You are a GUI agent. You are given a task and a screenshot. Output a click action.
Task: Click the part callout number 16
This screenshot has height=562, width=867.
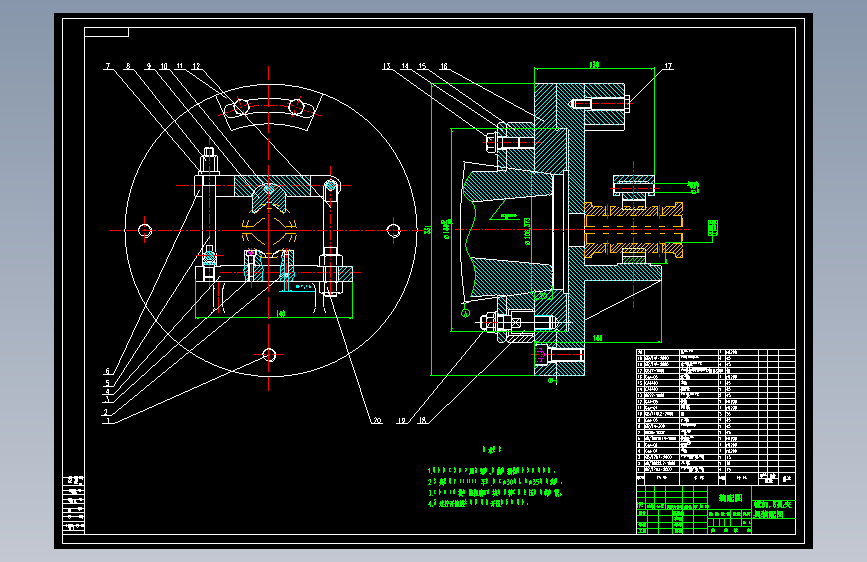pos(443,66)
